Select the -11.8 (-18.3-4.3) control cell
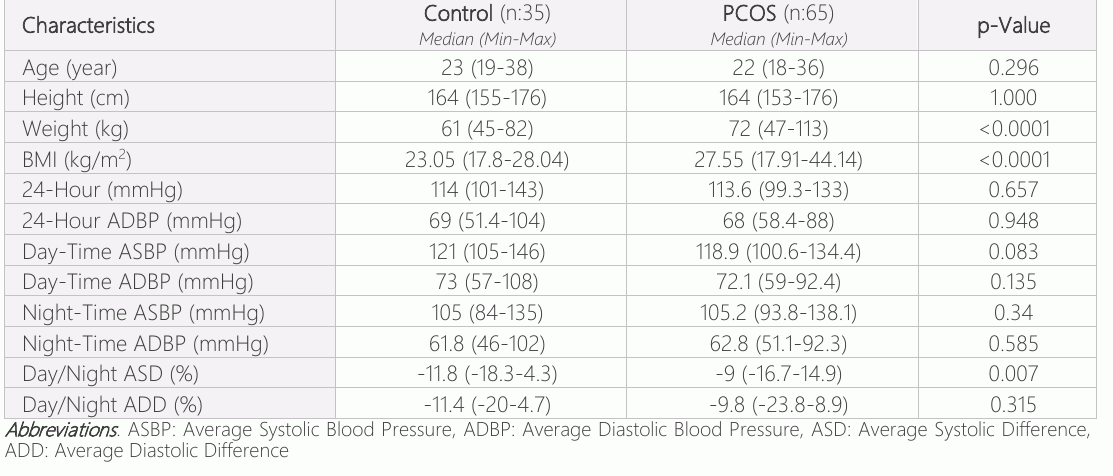Viewport: 1113px width, 476px height. (x=487, y=374)
